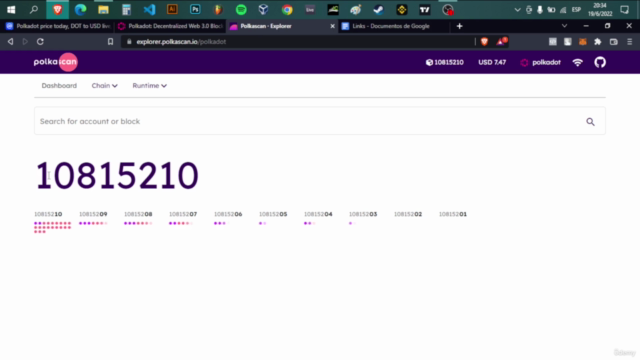The image size is (640, 360).
Task: Open TradingView from taskbar
Action: [x=424, y=9]
